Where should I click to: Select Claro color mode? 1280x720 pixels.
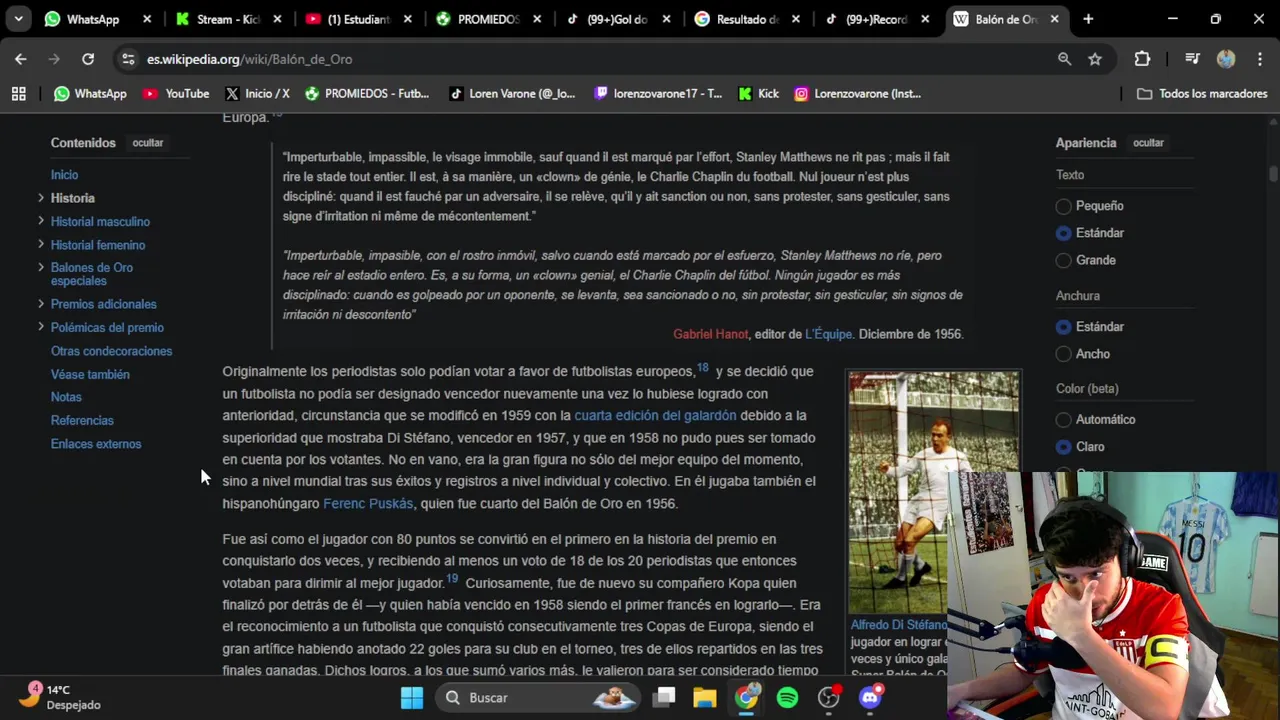(x=1063, y=447)
